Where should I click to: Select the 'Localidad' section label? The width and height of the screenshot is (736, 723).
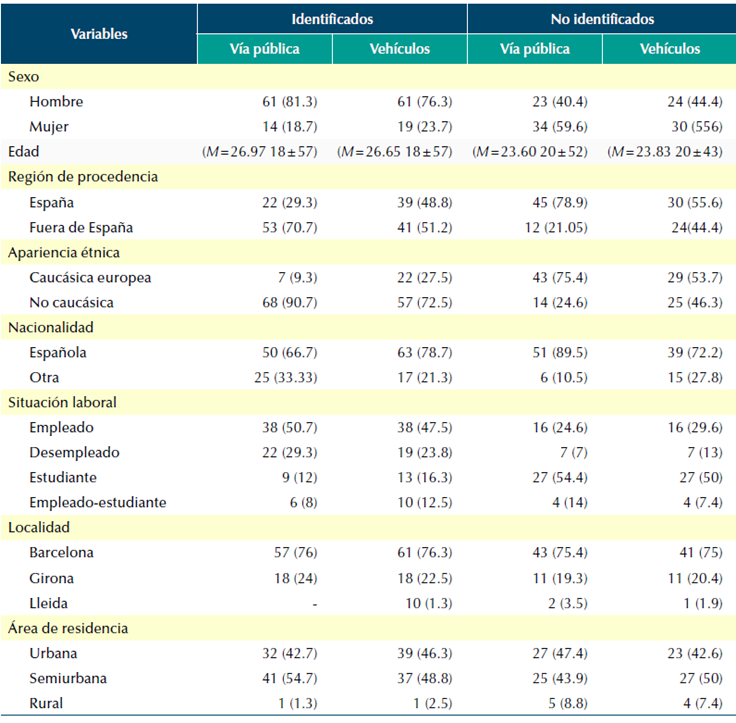(x=39, y=527)
